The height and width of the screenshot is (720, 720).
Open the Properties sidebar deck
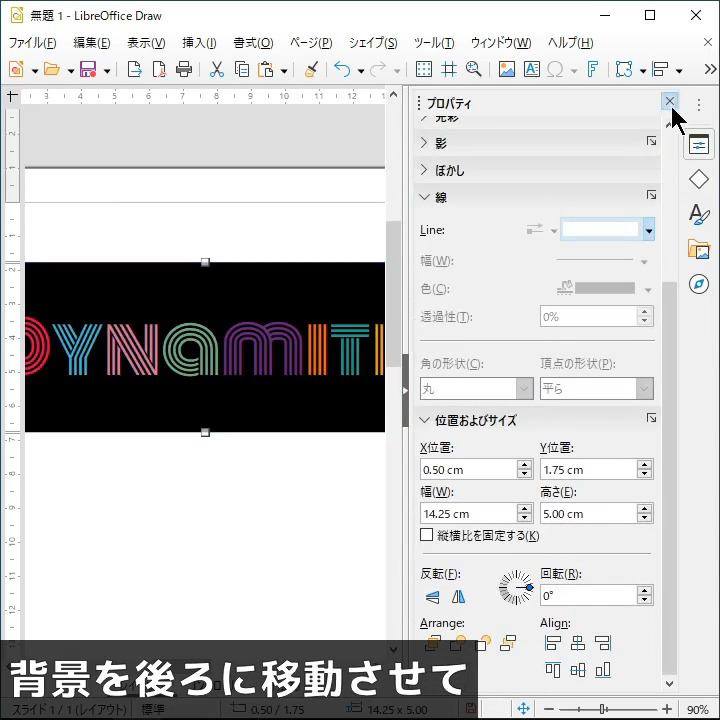point(698,145)
